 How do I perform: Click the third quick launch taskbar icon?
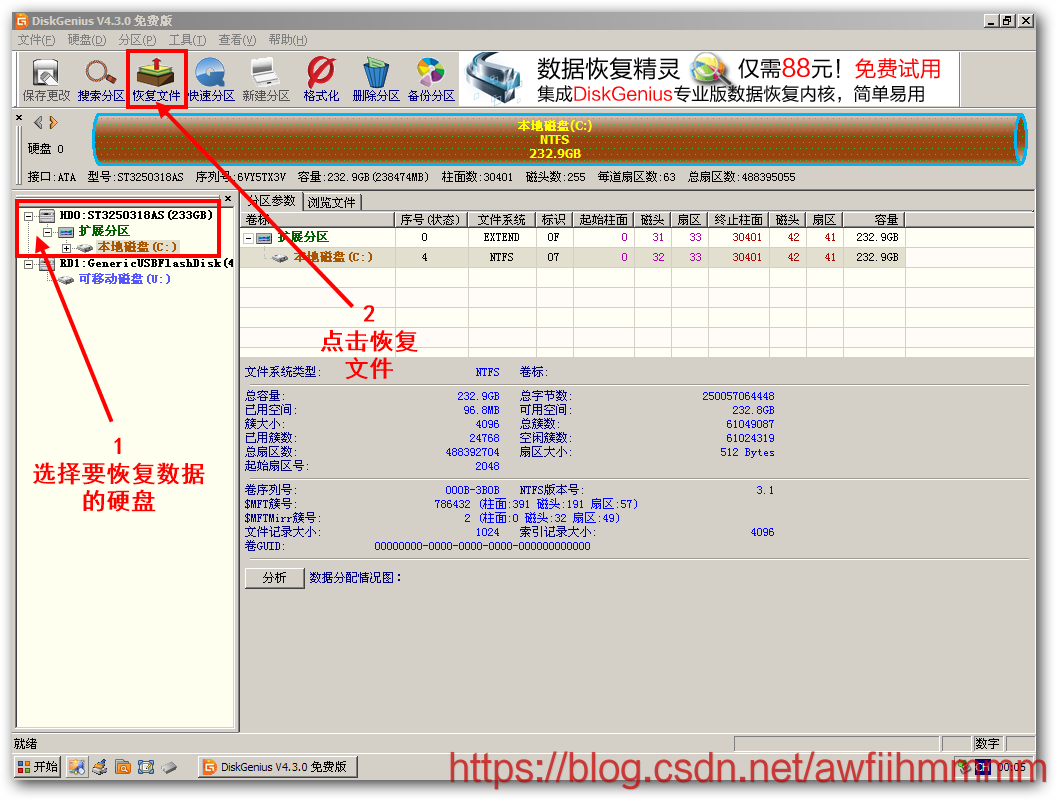pos(123,766)
